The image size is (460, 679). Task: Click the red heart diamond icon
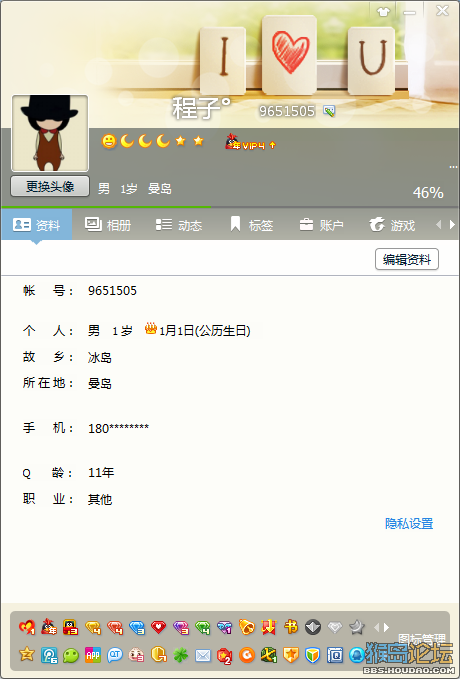point(159,627)
